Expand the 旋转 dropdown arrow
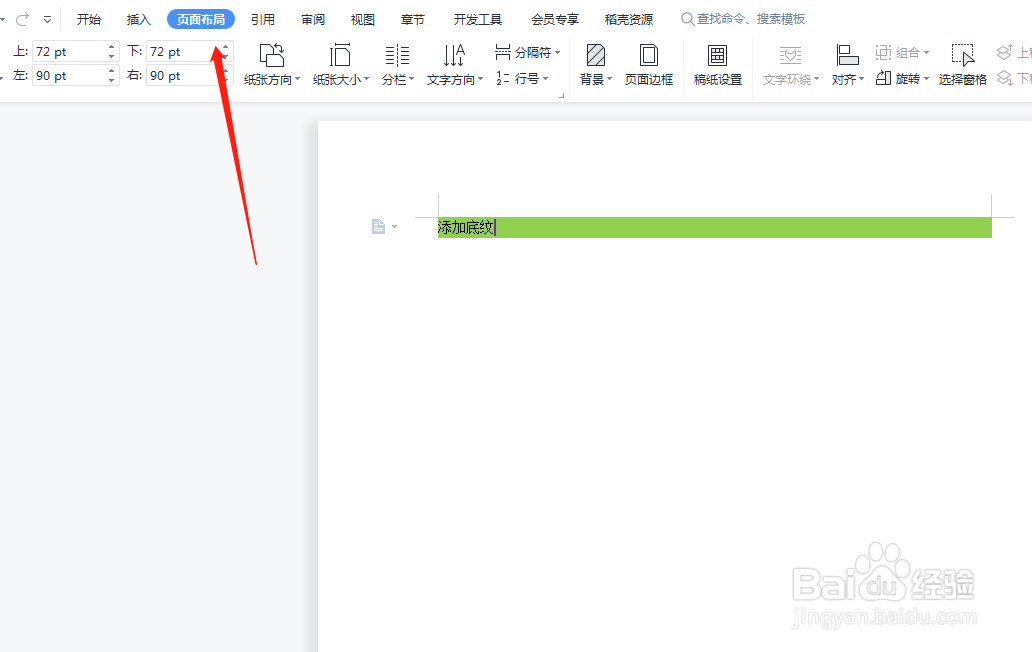 [926, 79]
